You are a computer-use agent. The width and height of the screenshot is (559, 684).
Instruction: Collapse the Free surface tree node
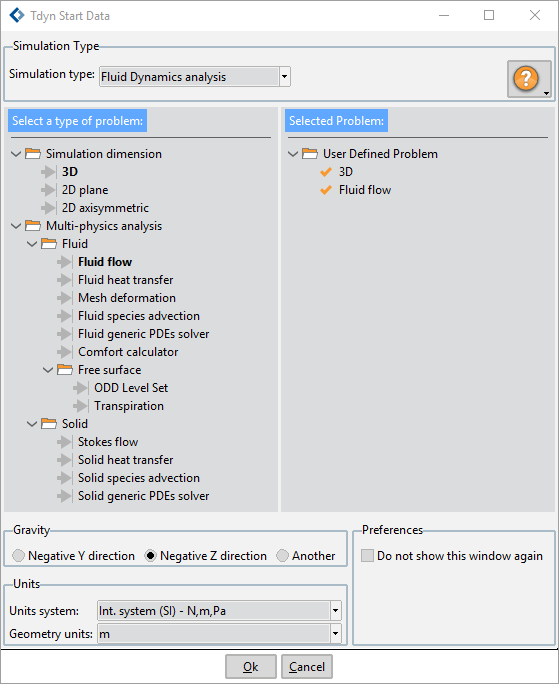click(48, 370)
